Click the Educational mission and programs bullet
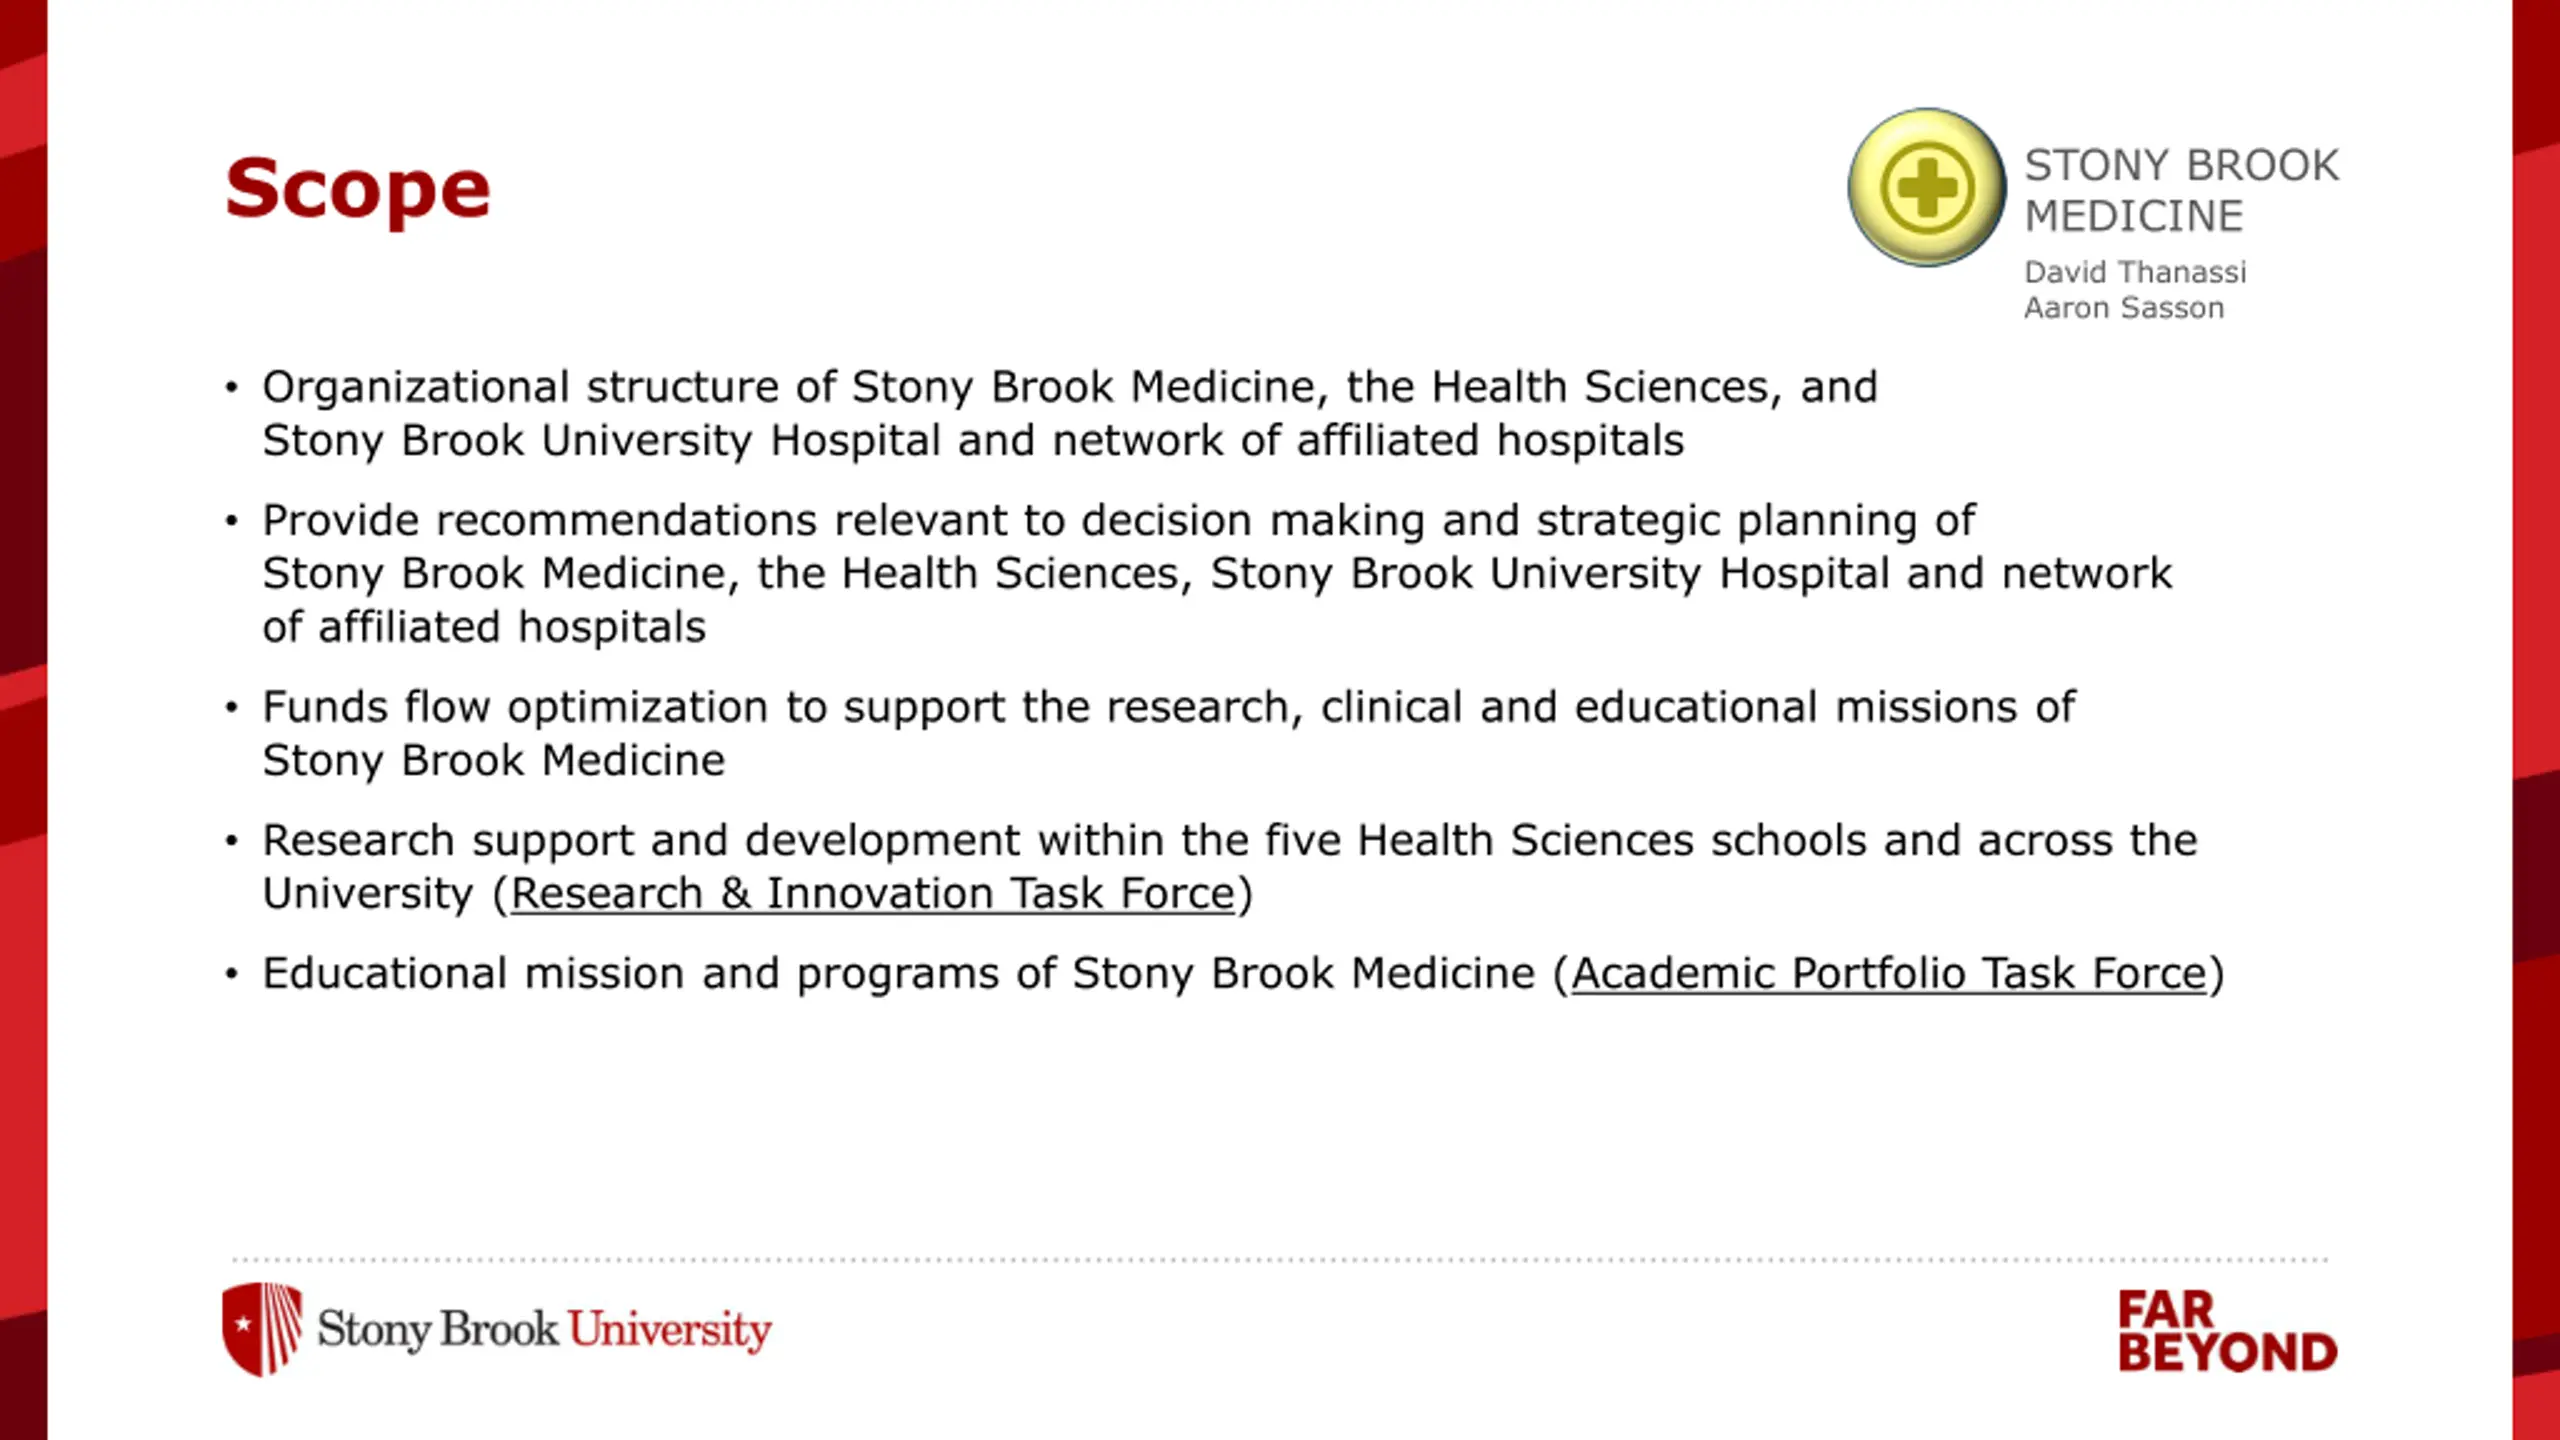 pos(1243,974)
